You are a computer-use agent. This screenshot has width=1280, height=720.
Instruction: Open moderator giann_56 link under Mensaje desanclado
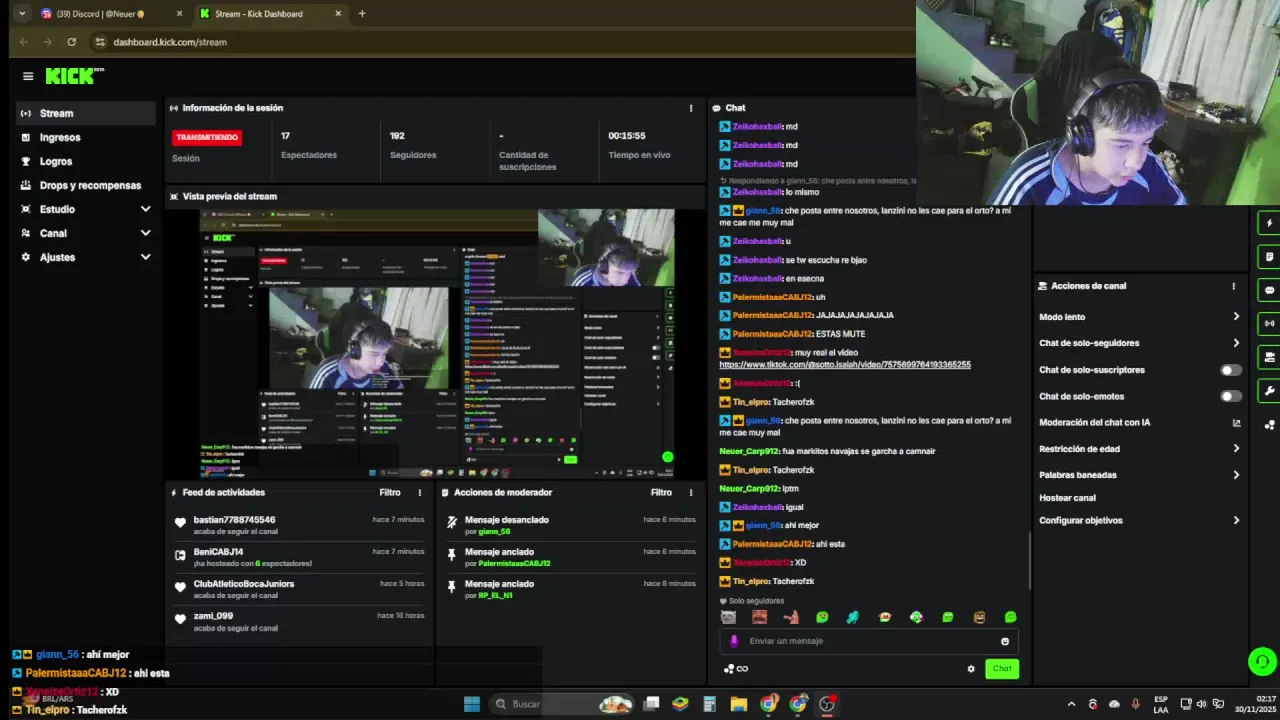click(x=494, y=531)
